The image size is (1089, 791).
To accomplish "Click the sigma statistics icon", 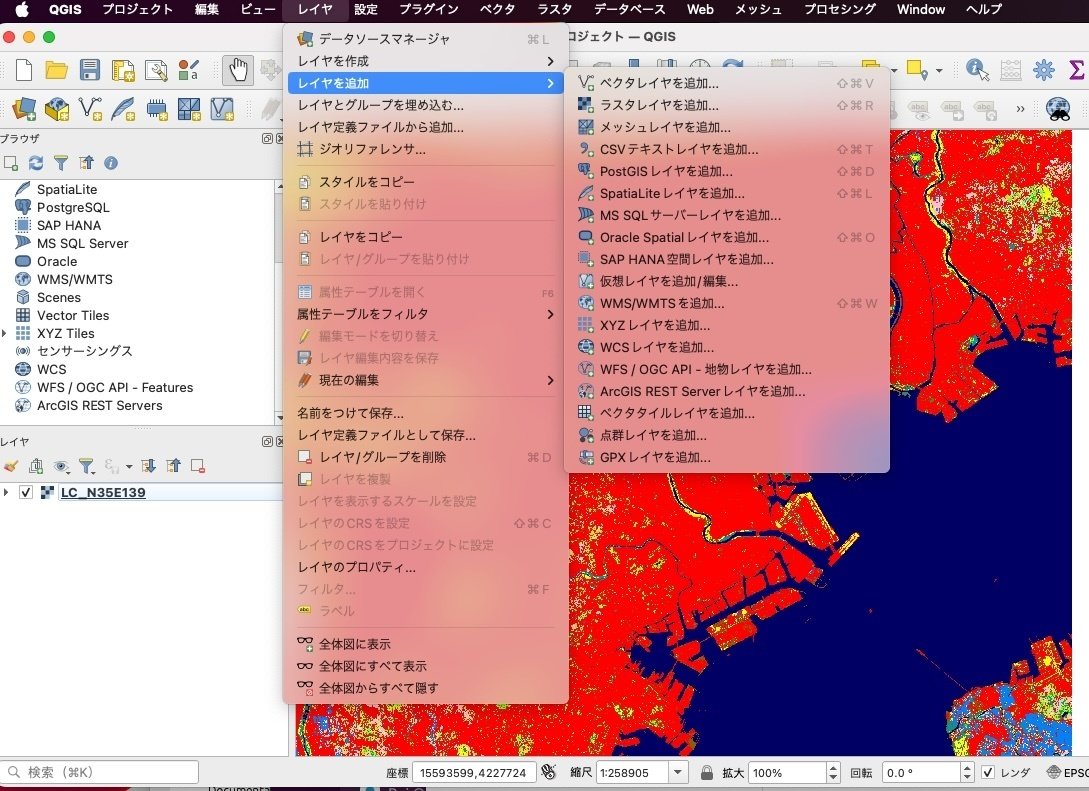I will pos(1077,69).
